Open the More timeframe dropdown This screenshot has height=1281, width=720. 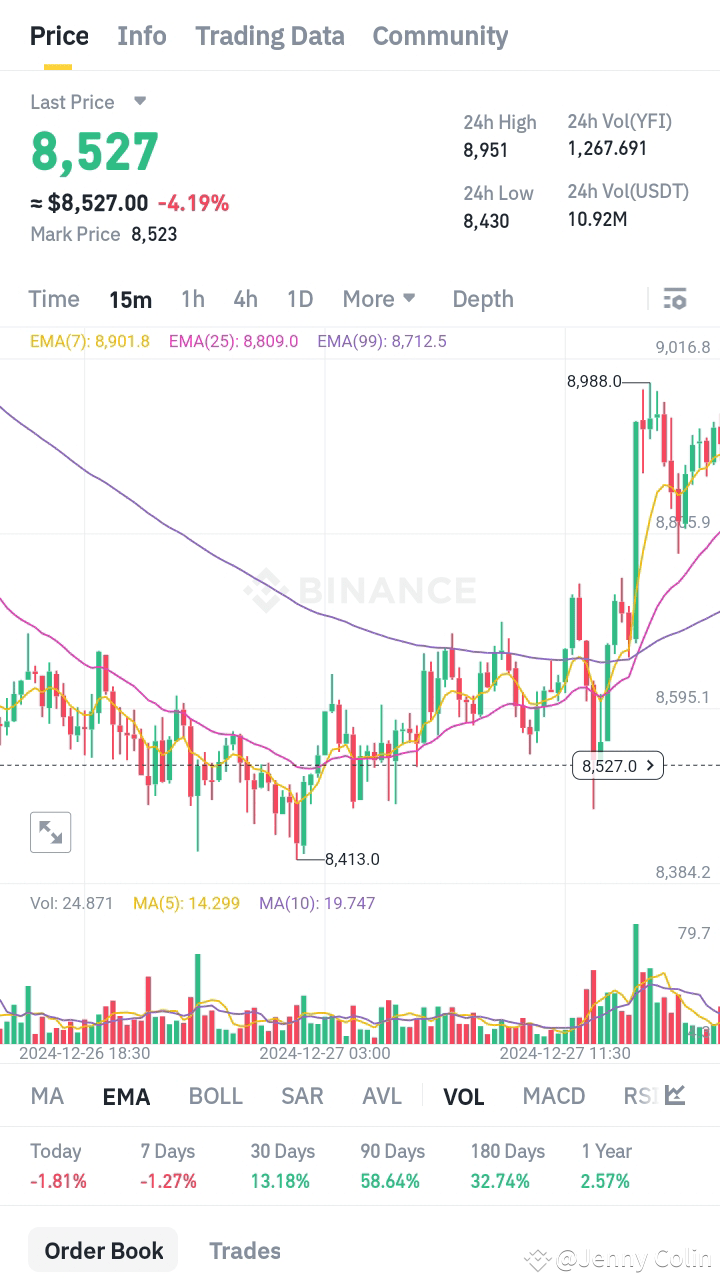(x=379, y=299)
